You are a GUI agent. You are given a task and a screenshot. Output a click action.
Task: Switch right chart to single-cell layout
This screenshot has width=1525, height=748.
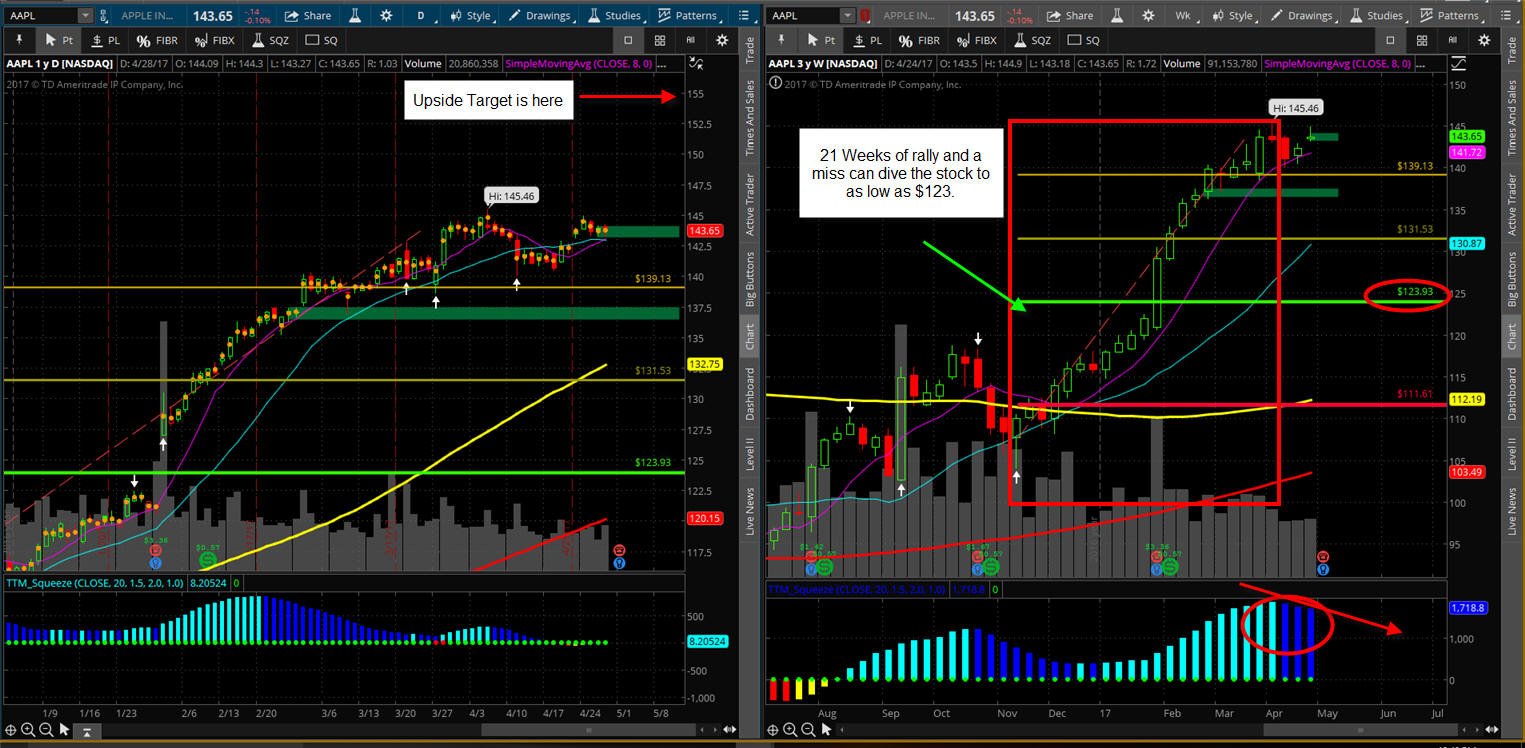tap(1390, 40)
